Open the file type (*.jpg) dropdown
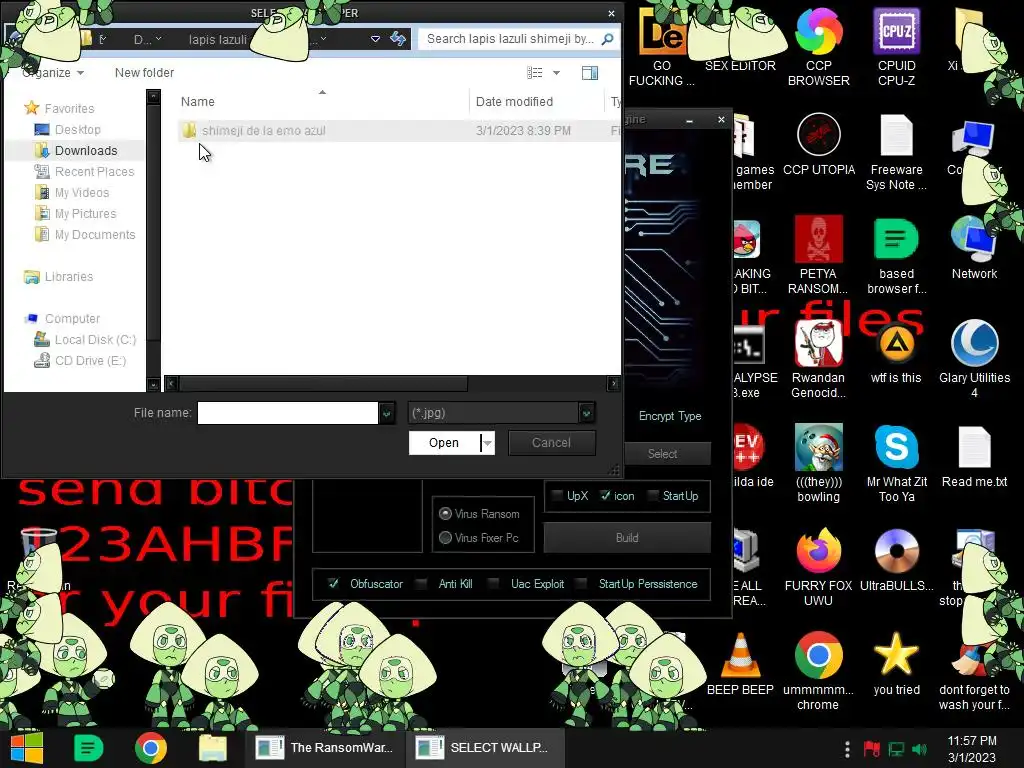The width and height of the screenshot is (1024, 768). point(586,413)
